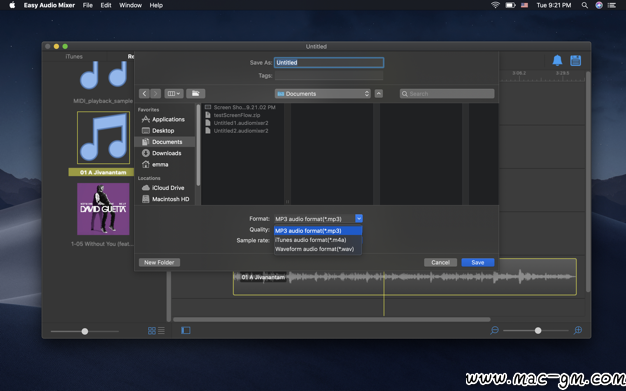Image resolution: width=626 pixels, height=391 pixels.
Task: Open Siri from the menu bar
Action: coord(599,5)
